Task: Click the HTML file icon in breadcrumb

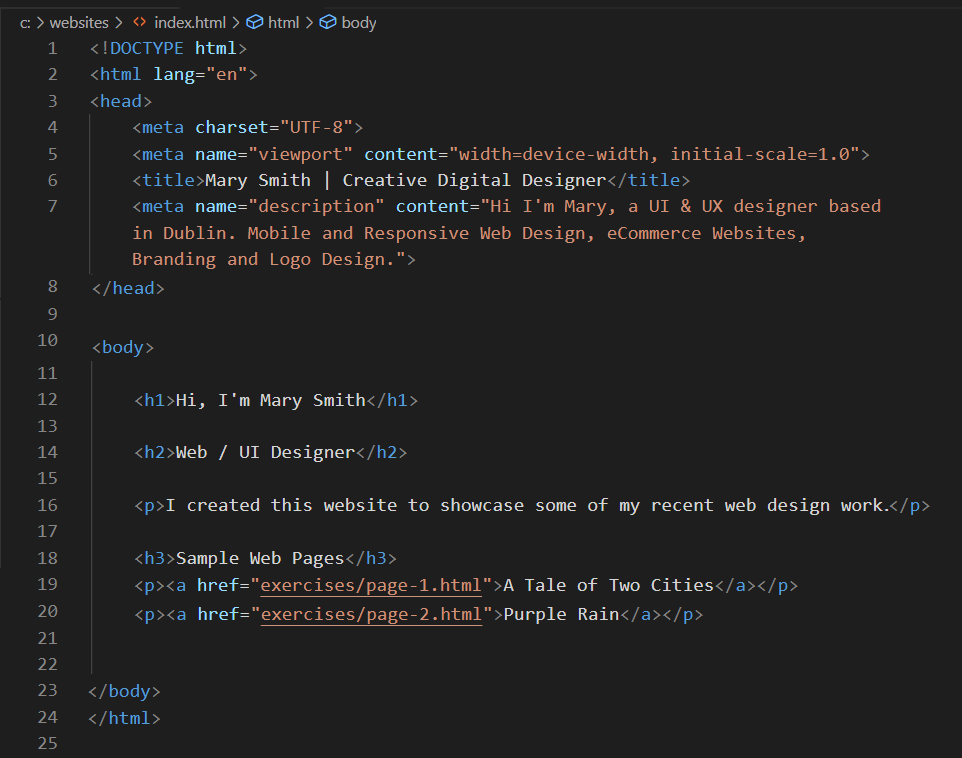Action: 139,22
